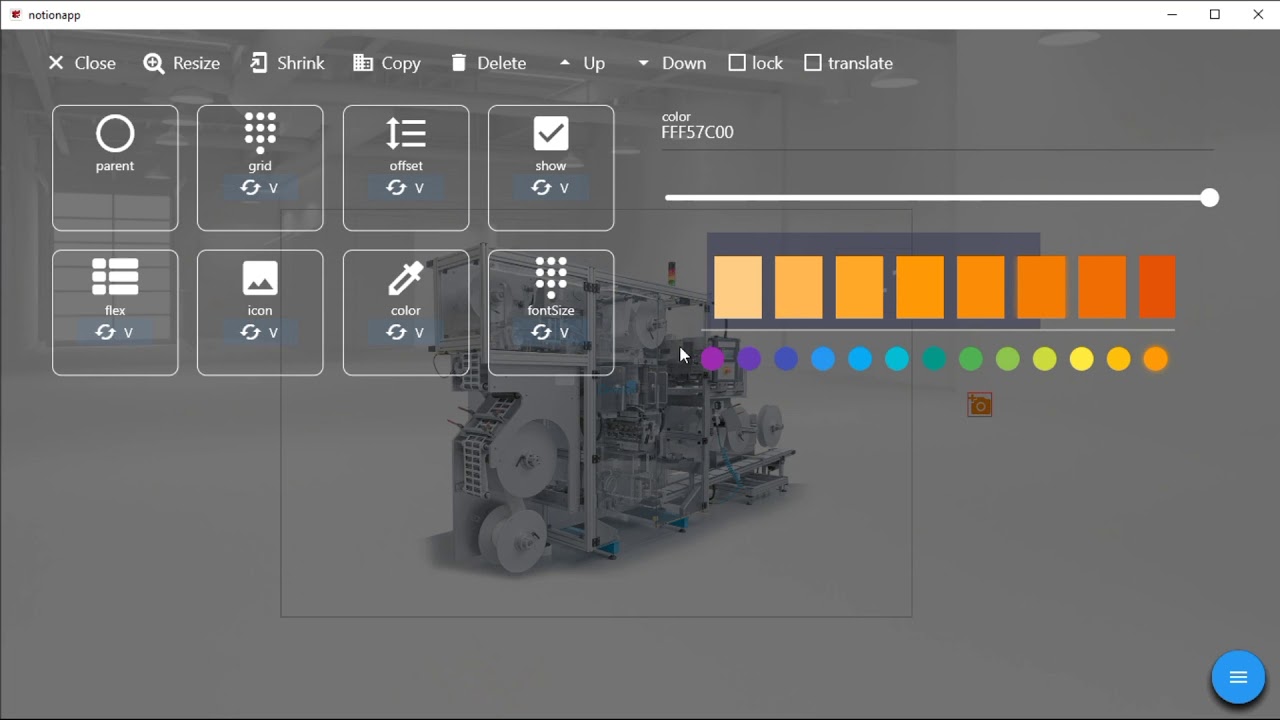Screen dimensions: 1280x720
Task: Click the sync V button under show
Action: click(x=551, y=188)
